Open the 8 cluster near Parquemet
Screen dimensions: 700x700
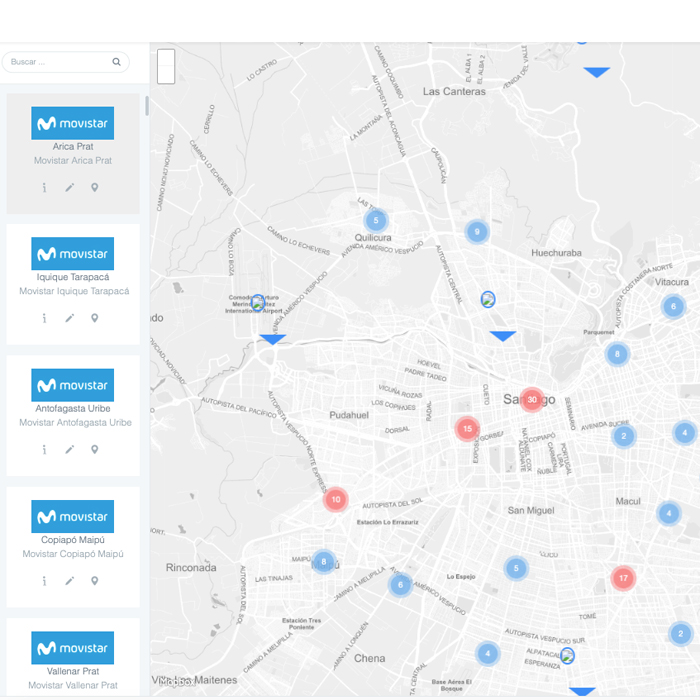click(x=617, y=354)
